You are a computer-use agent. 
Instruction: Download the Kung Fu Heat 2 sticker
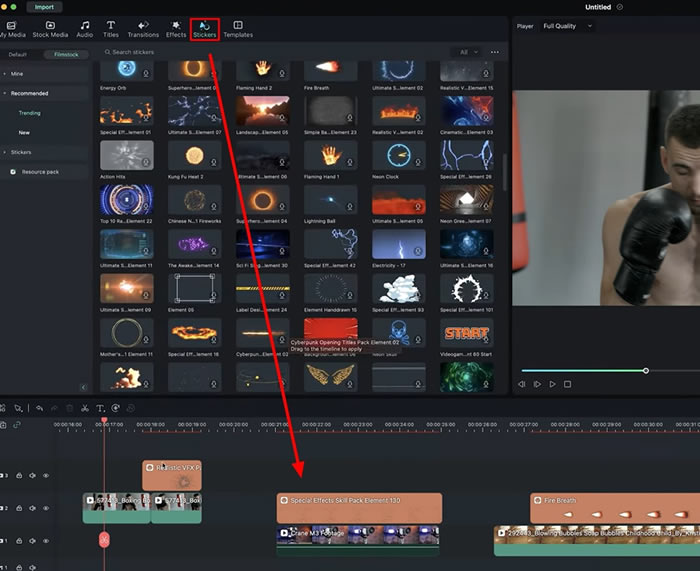click(x=214, y=163)
